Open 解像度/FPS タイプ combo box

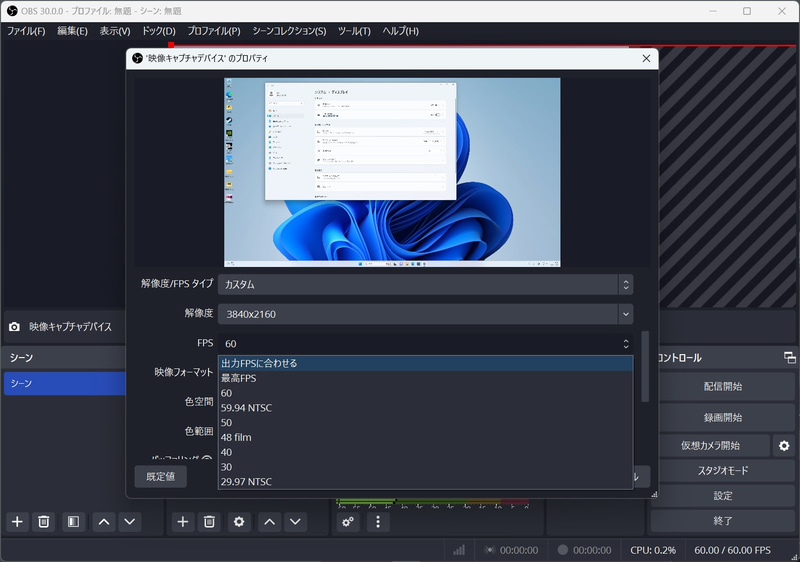point(426,285)
